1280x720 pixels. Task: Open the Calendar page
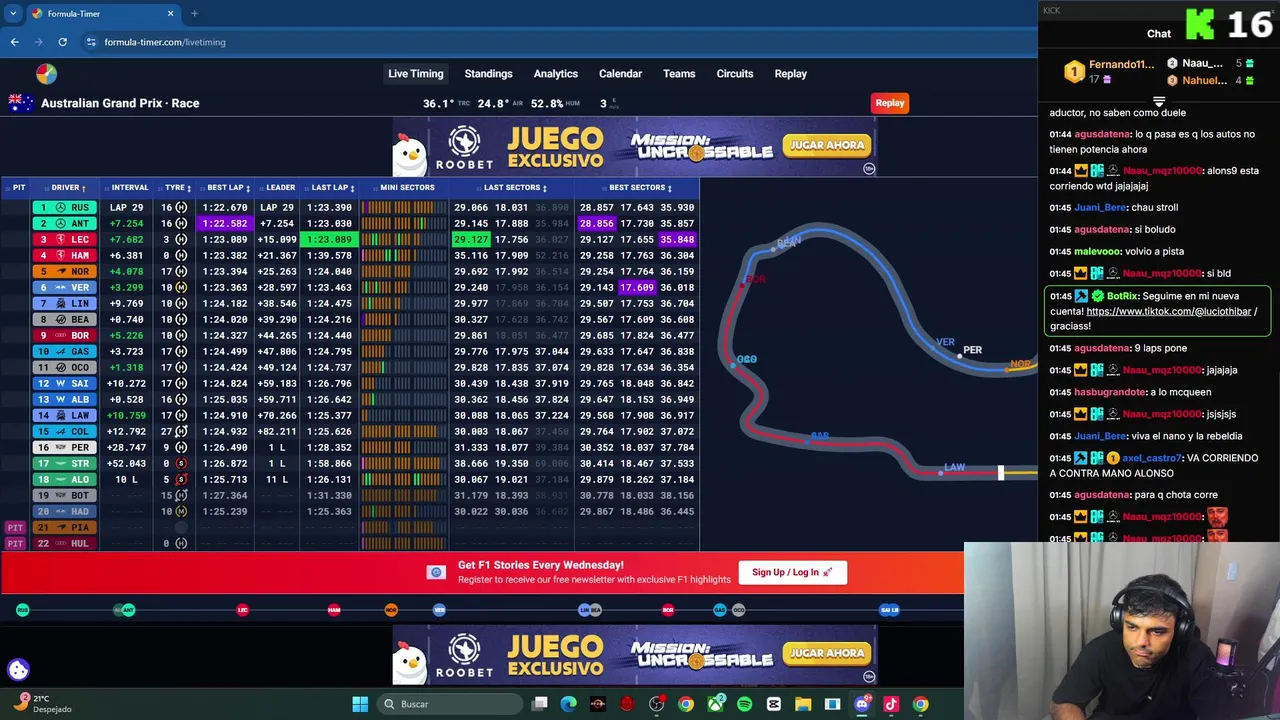point(620,73)
